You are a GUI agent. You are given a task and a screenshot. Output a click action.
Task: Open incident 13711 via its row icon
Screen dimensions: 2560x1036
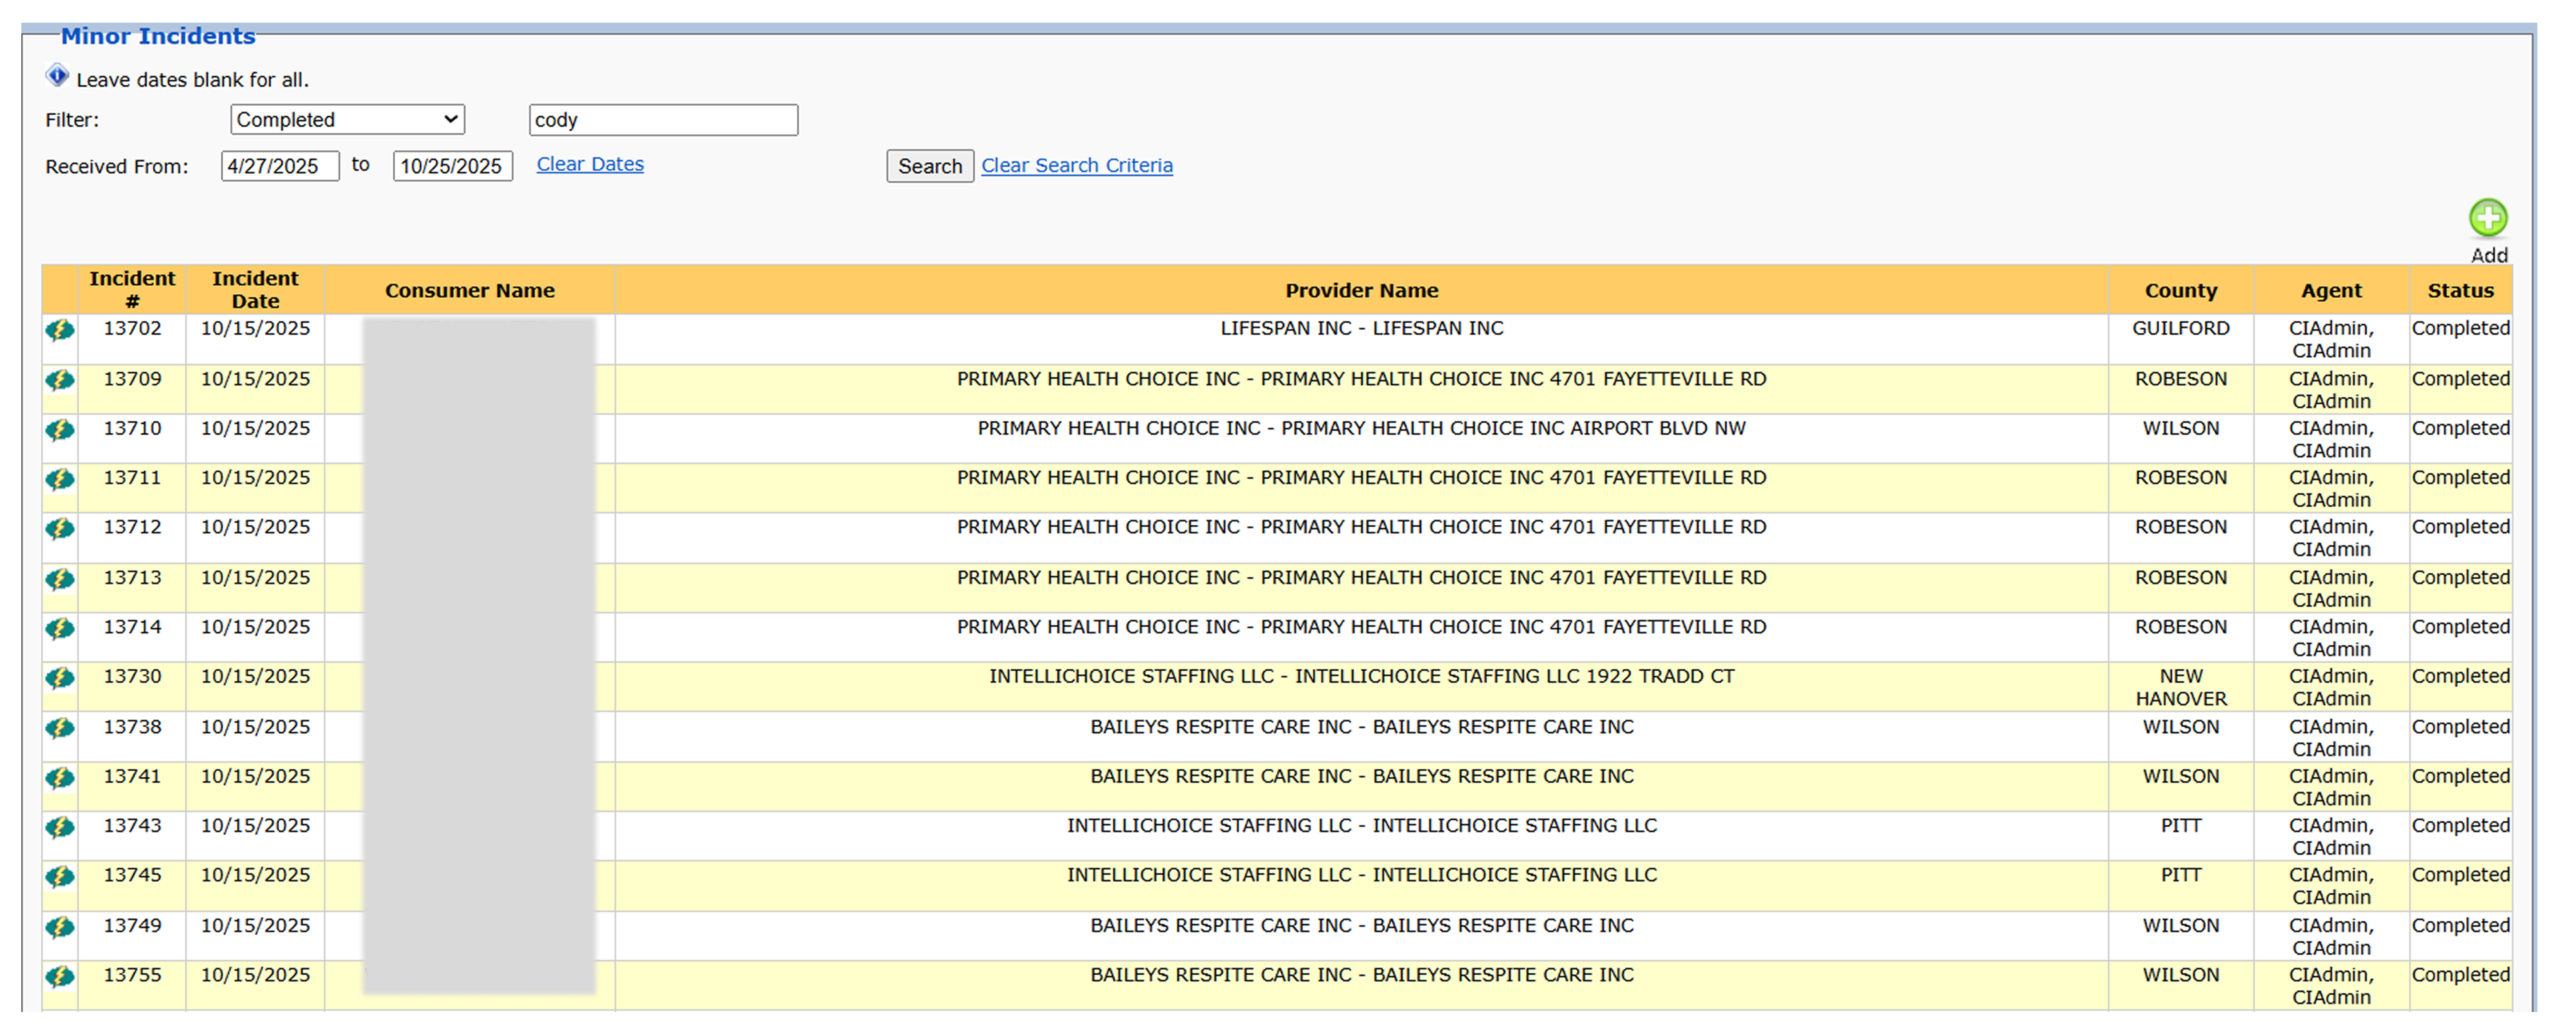click(60, 479)
